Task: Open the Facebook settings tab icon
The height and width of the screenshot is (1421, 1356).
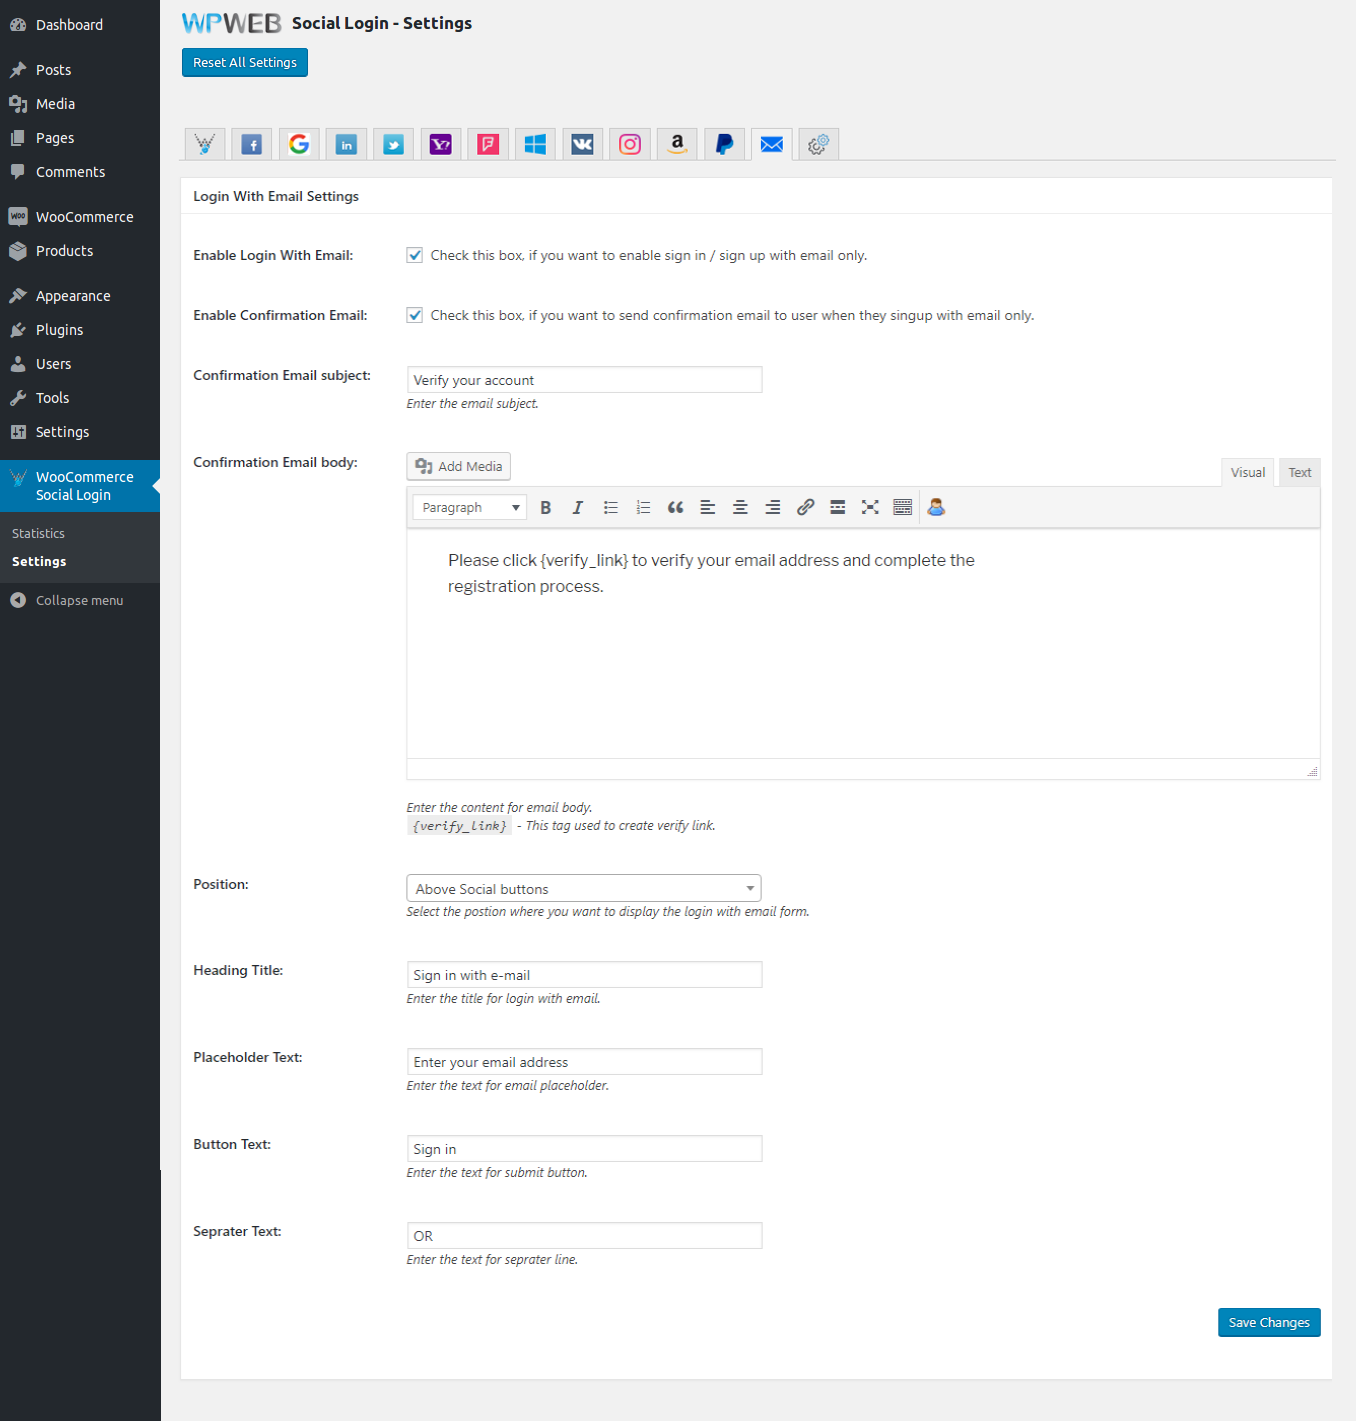Action: [252, 145]
